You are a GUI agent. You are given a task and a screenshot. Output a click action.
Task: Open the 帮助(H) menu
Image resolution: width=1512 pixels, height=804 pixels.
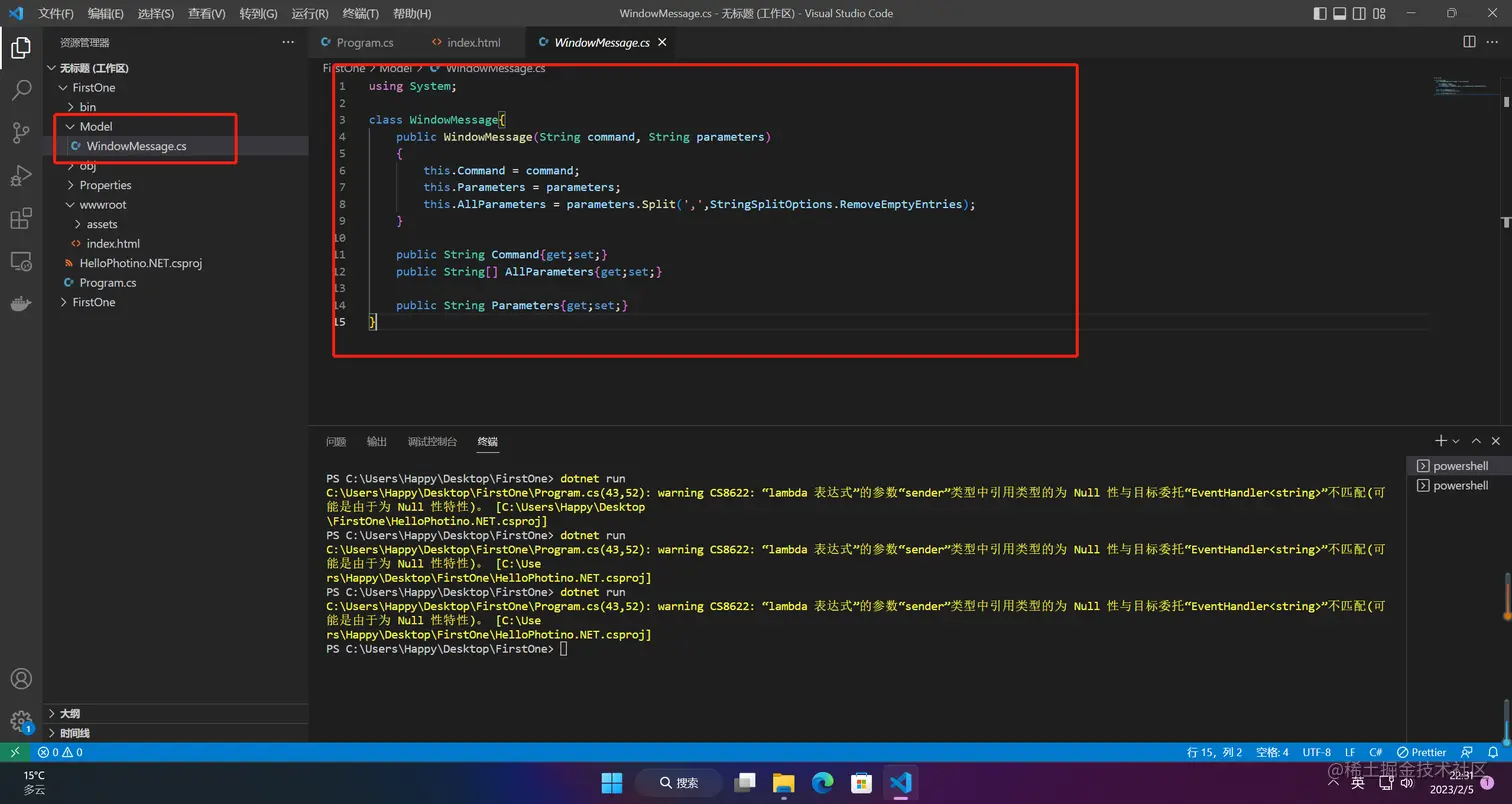(412, 13)
